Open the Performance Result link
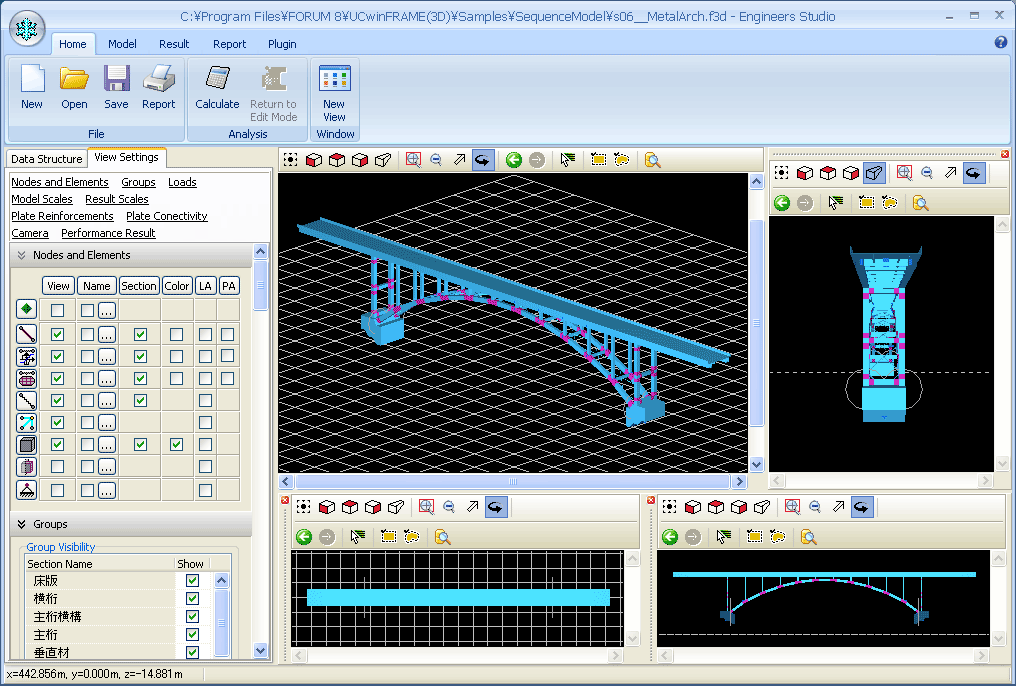The height and width of the screenshot is (686, 1016). [108, 233]
